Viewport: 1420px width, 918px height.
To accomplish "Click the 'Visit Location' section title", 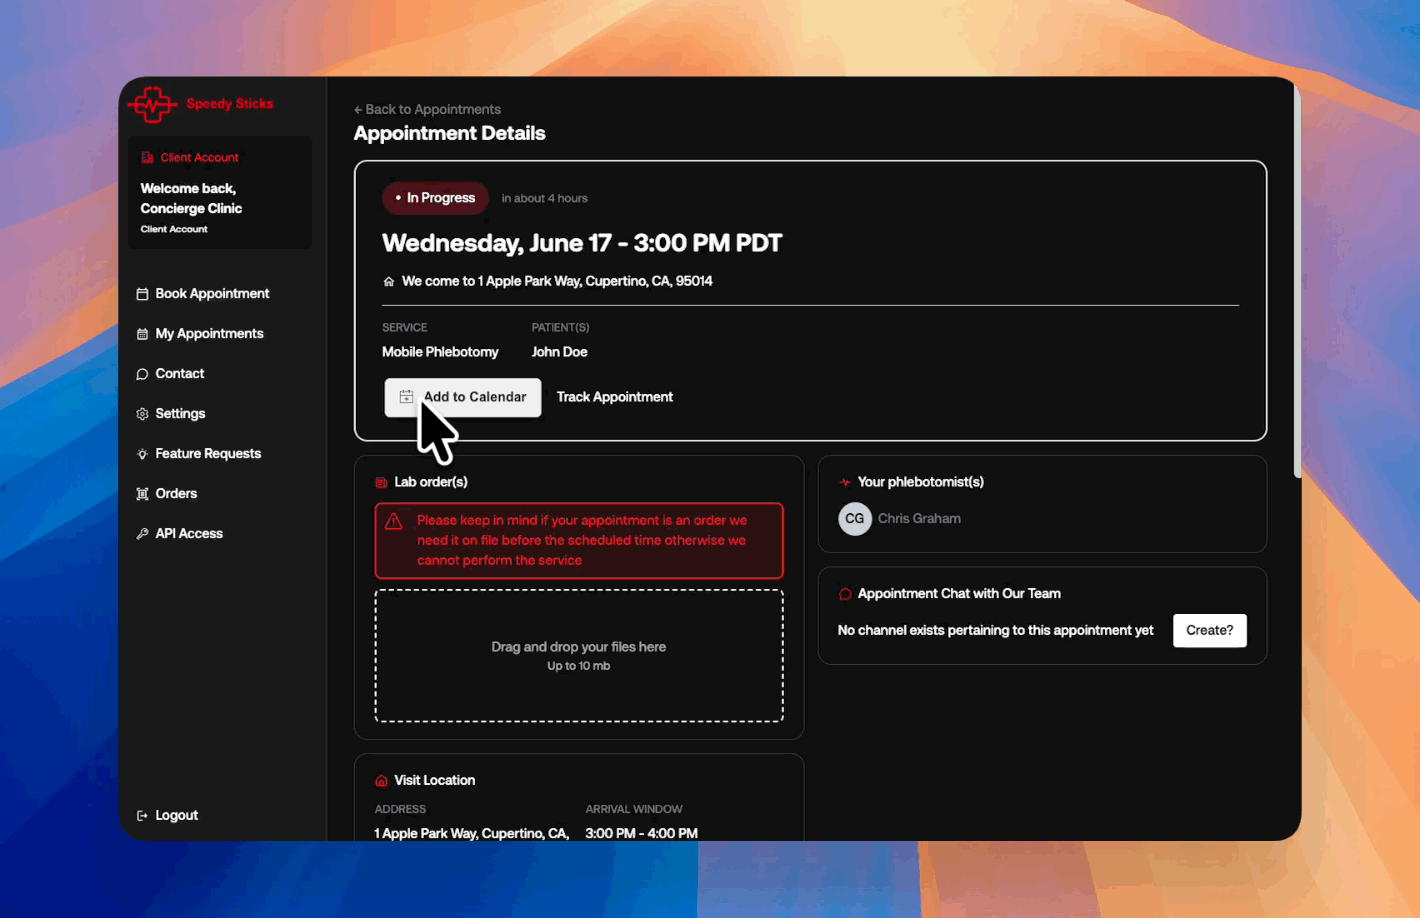I will [x=435, y=781].
